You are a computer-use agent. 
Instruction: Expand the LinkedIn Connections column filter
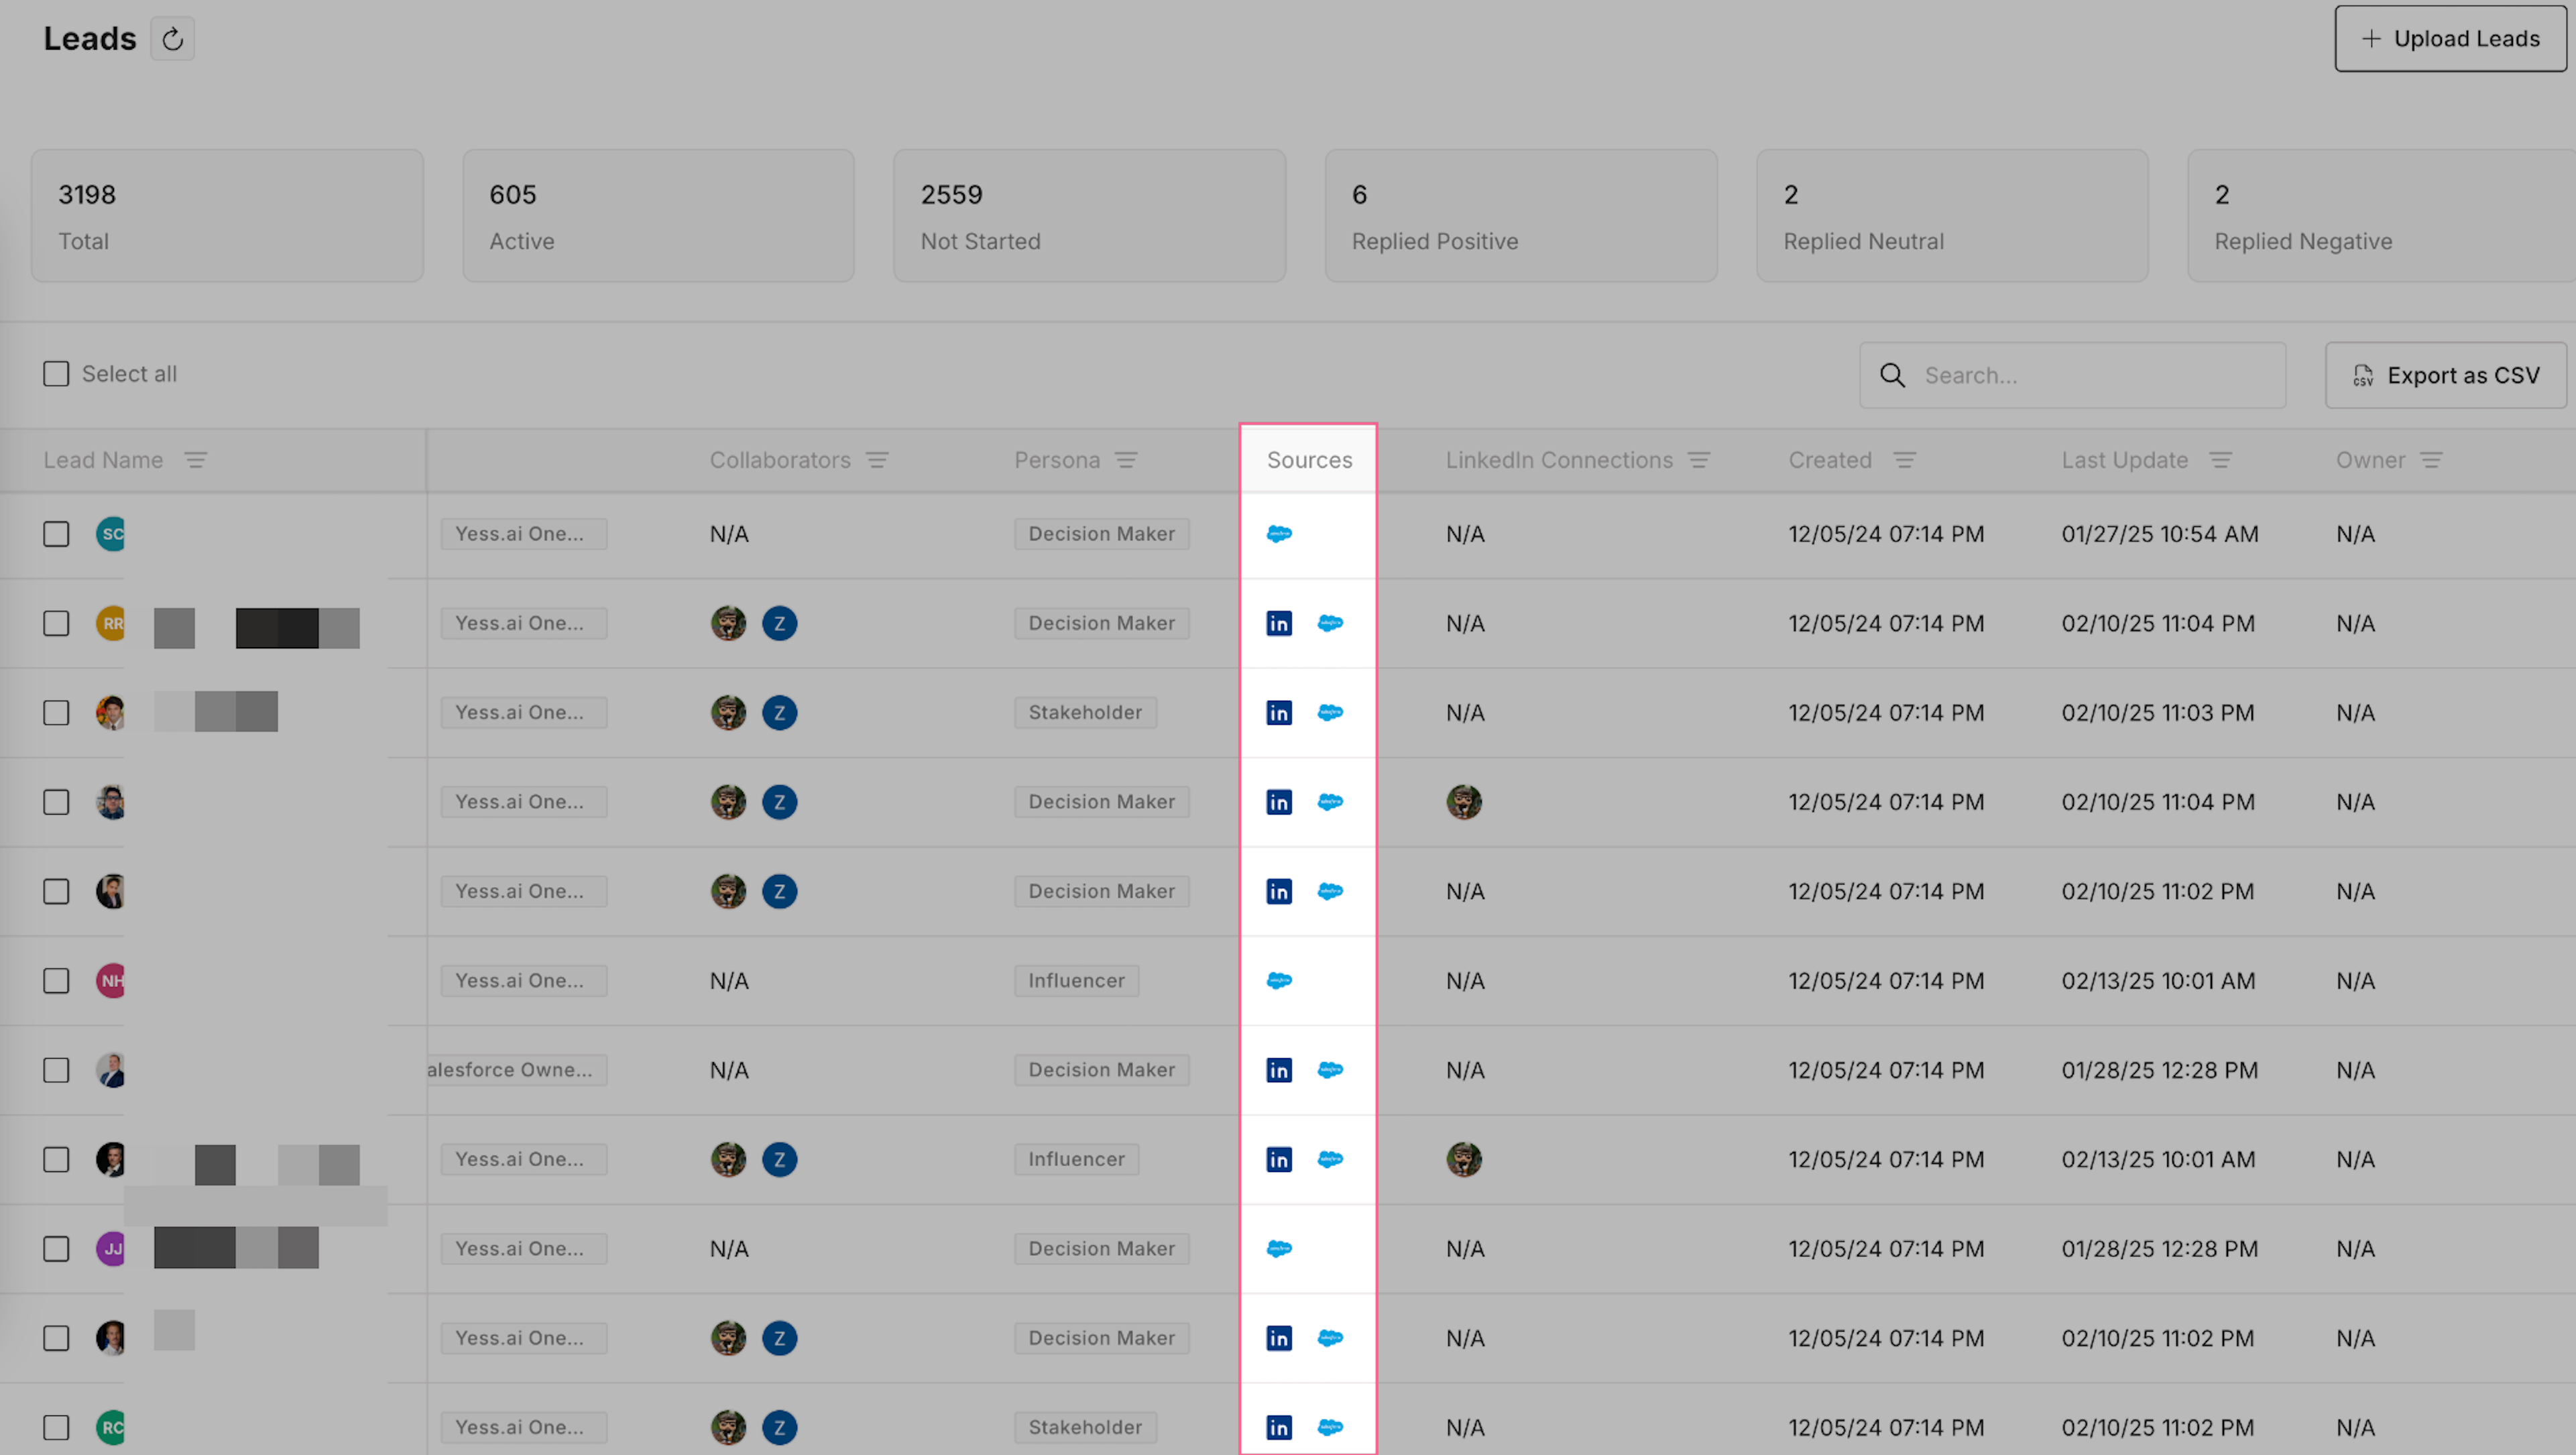[x=1699, y=460]
